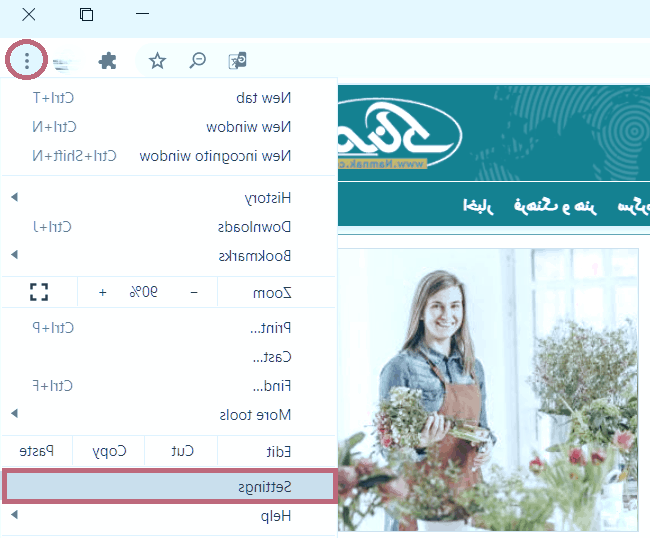Click the middle Persian navigation link
Image resolution: width=650 pixels, height=538 pixels.
(555, 206)
